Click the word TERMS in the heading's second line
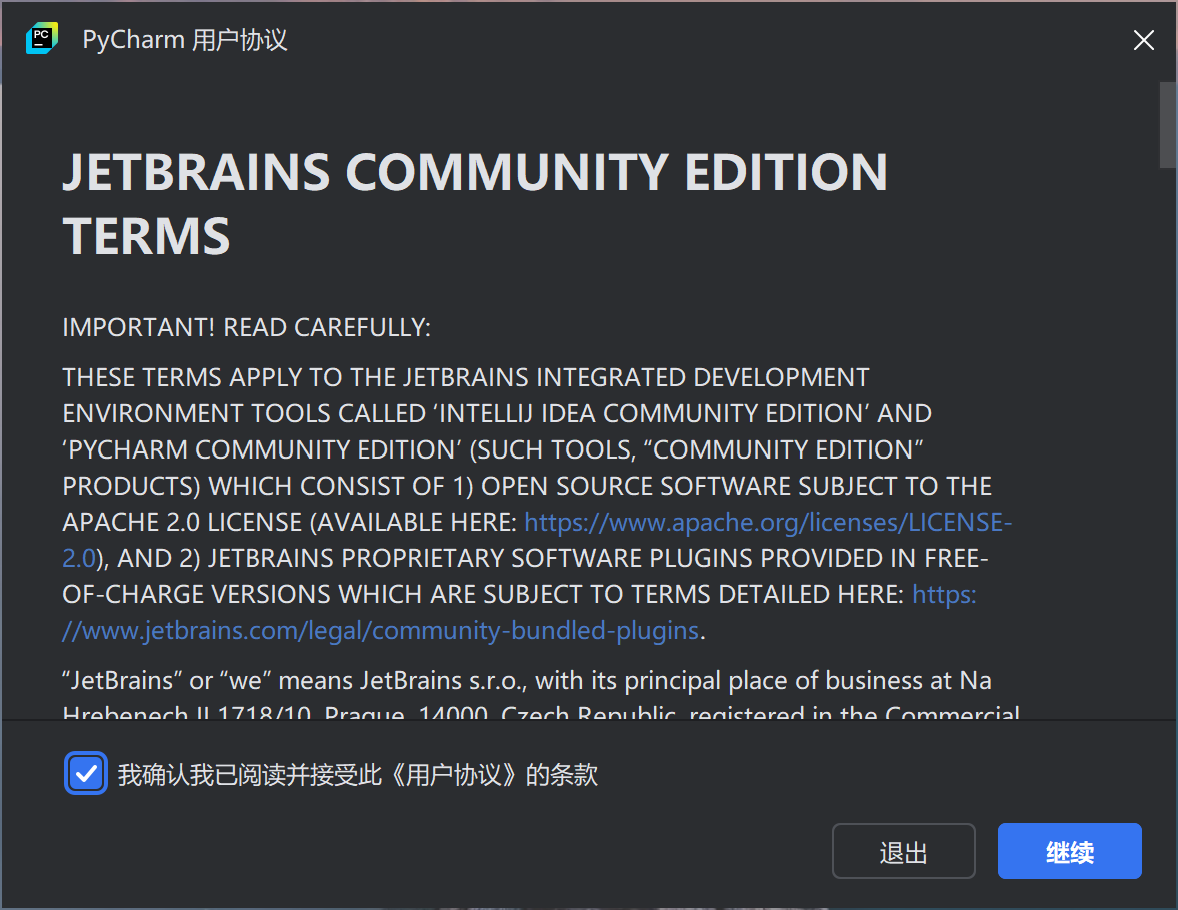This screenshot has height=910, width=1178. [147, 237]
